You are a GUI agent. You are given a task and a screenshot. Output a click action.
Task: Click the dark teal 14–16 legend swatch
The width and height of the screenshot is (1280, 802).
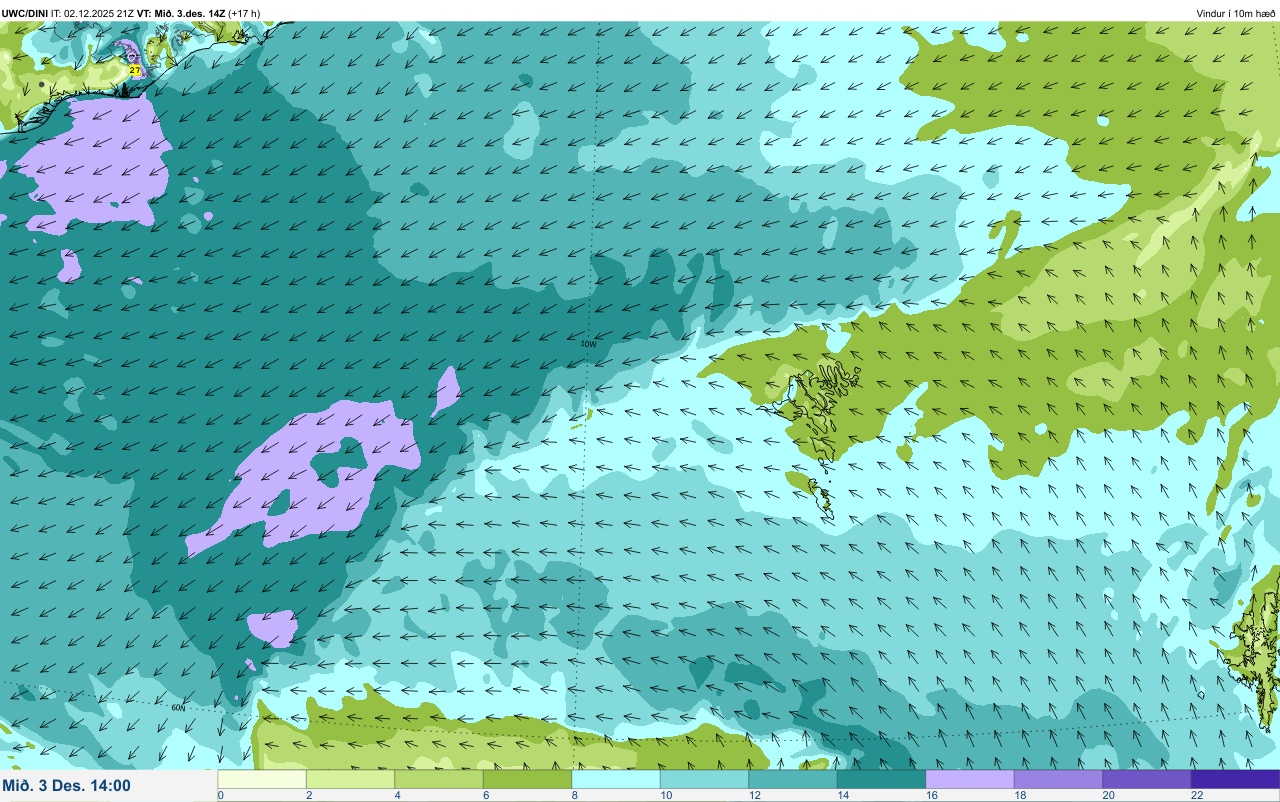point(881,779)
